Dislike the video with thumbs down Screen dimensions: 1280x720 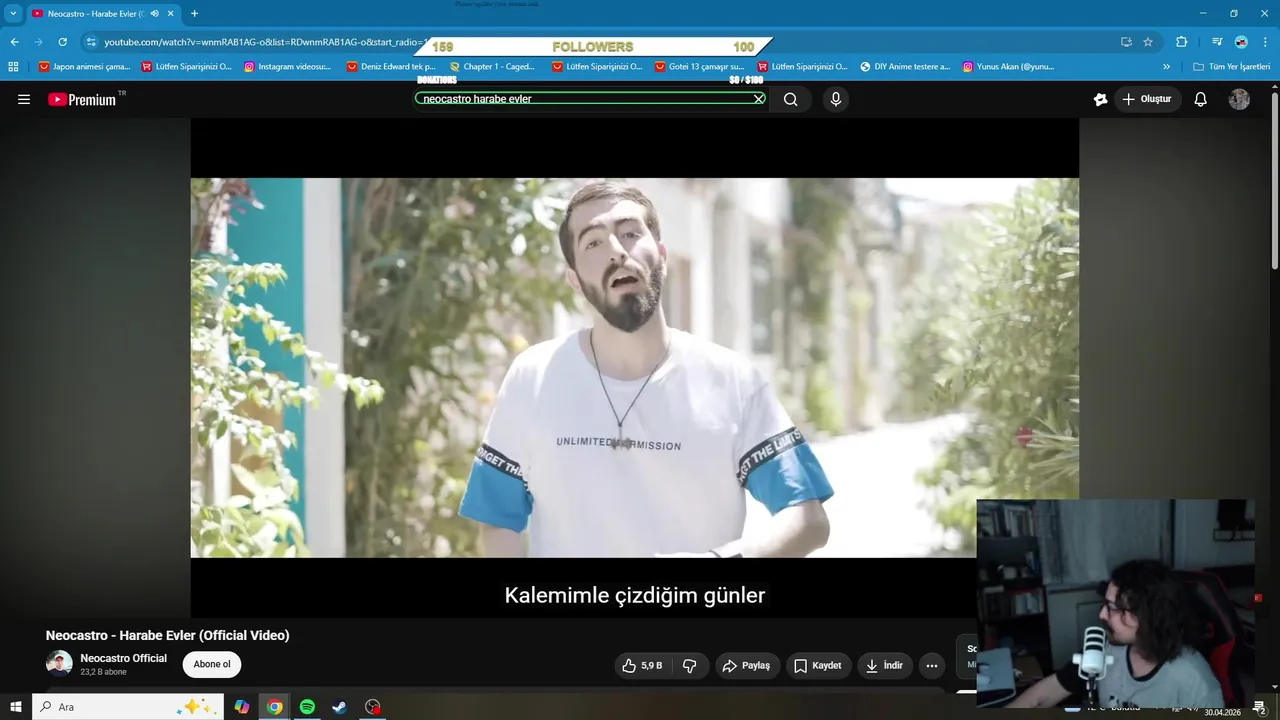point(690,665)
